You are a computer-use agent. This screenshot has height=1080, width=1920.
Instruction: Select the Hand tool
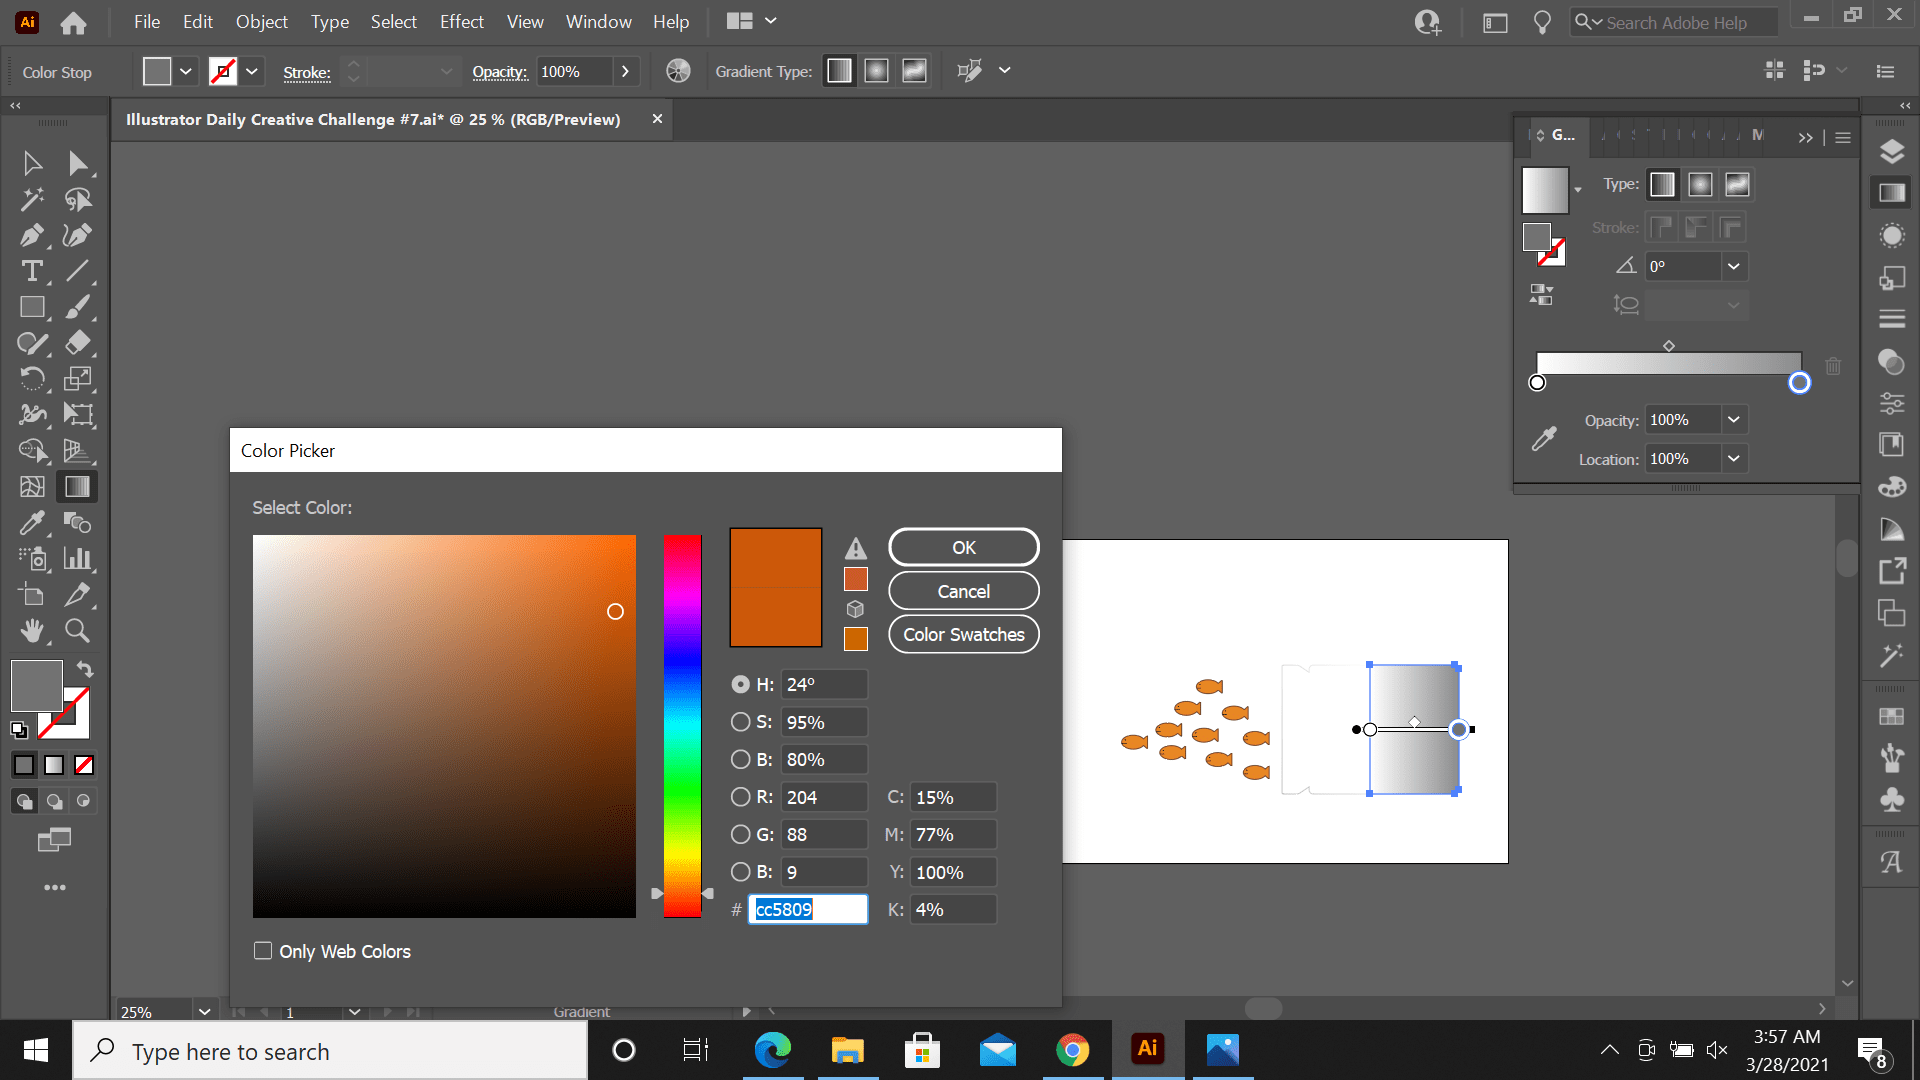pos(32,630)
